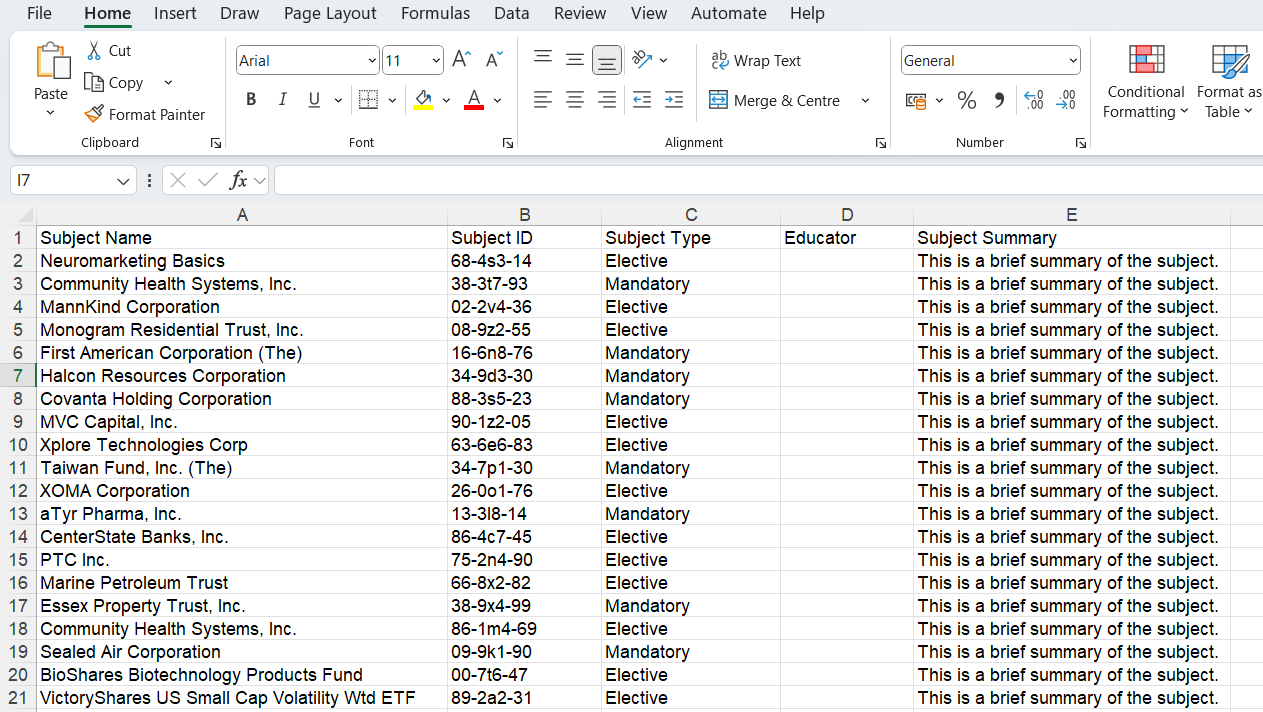Middle align cell contents
Viewport: 1263px width, 712px height.
575,60
